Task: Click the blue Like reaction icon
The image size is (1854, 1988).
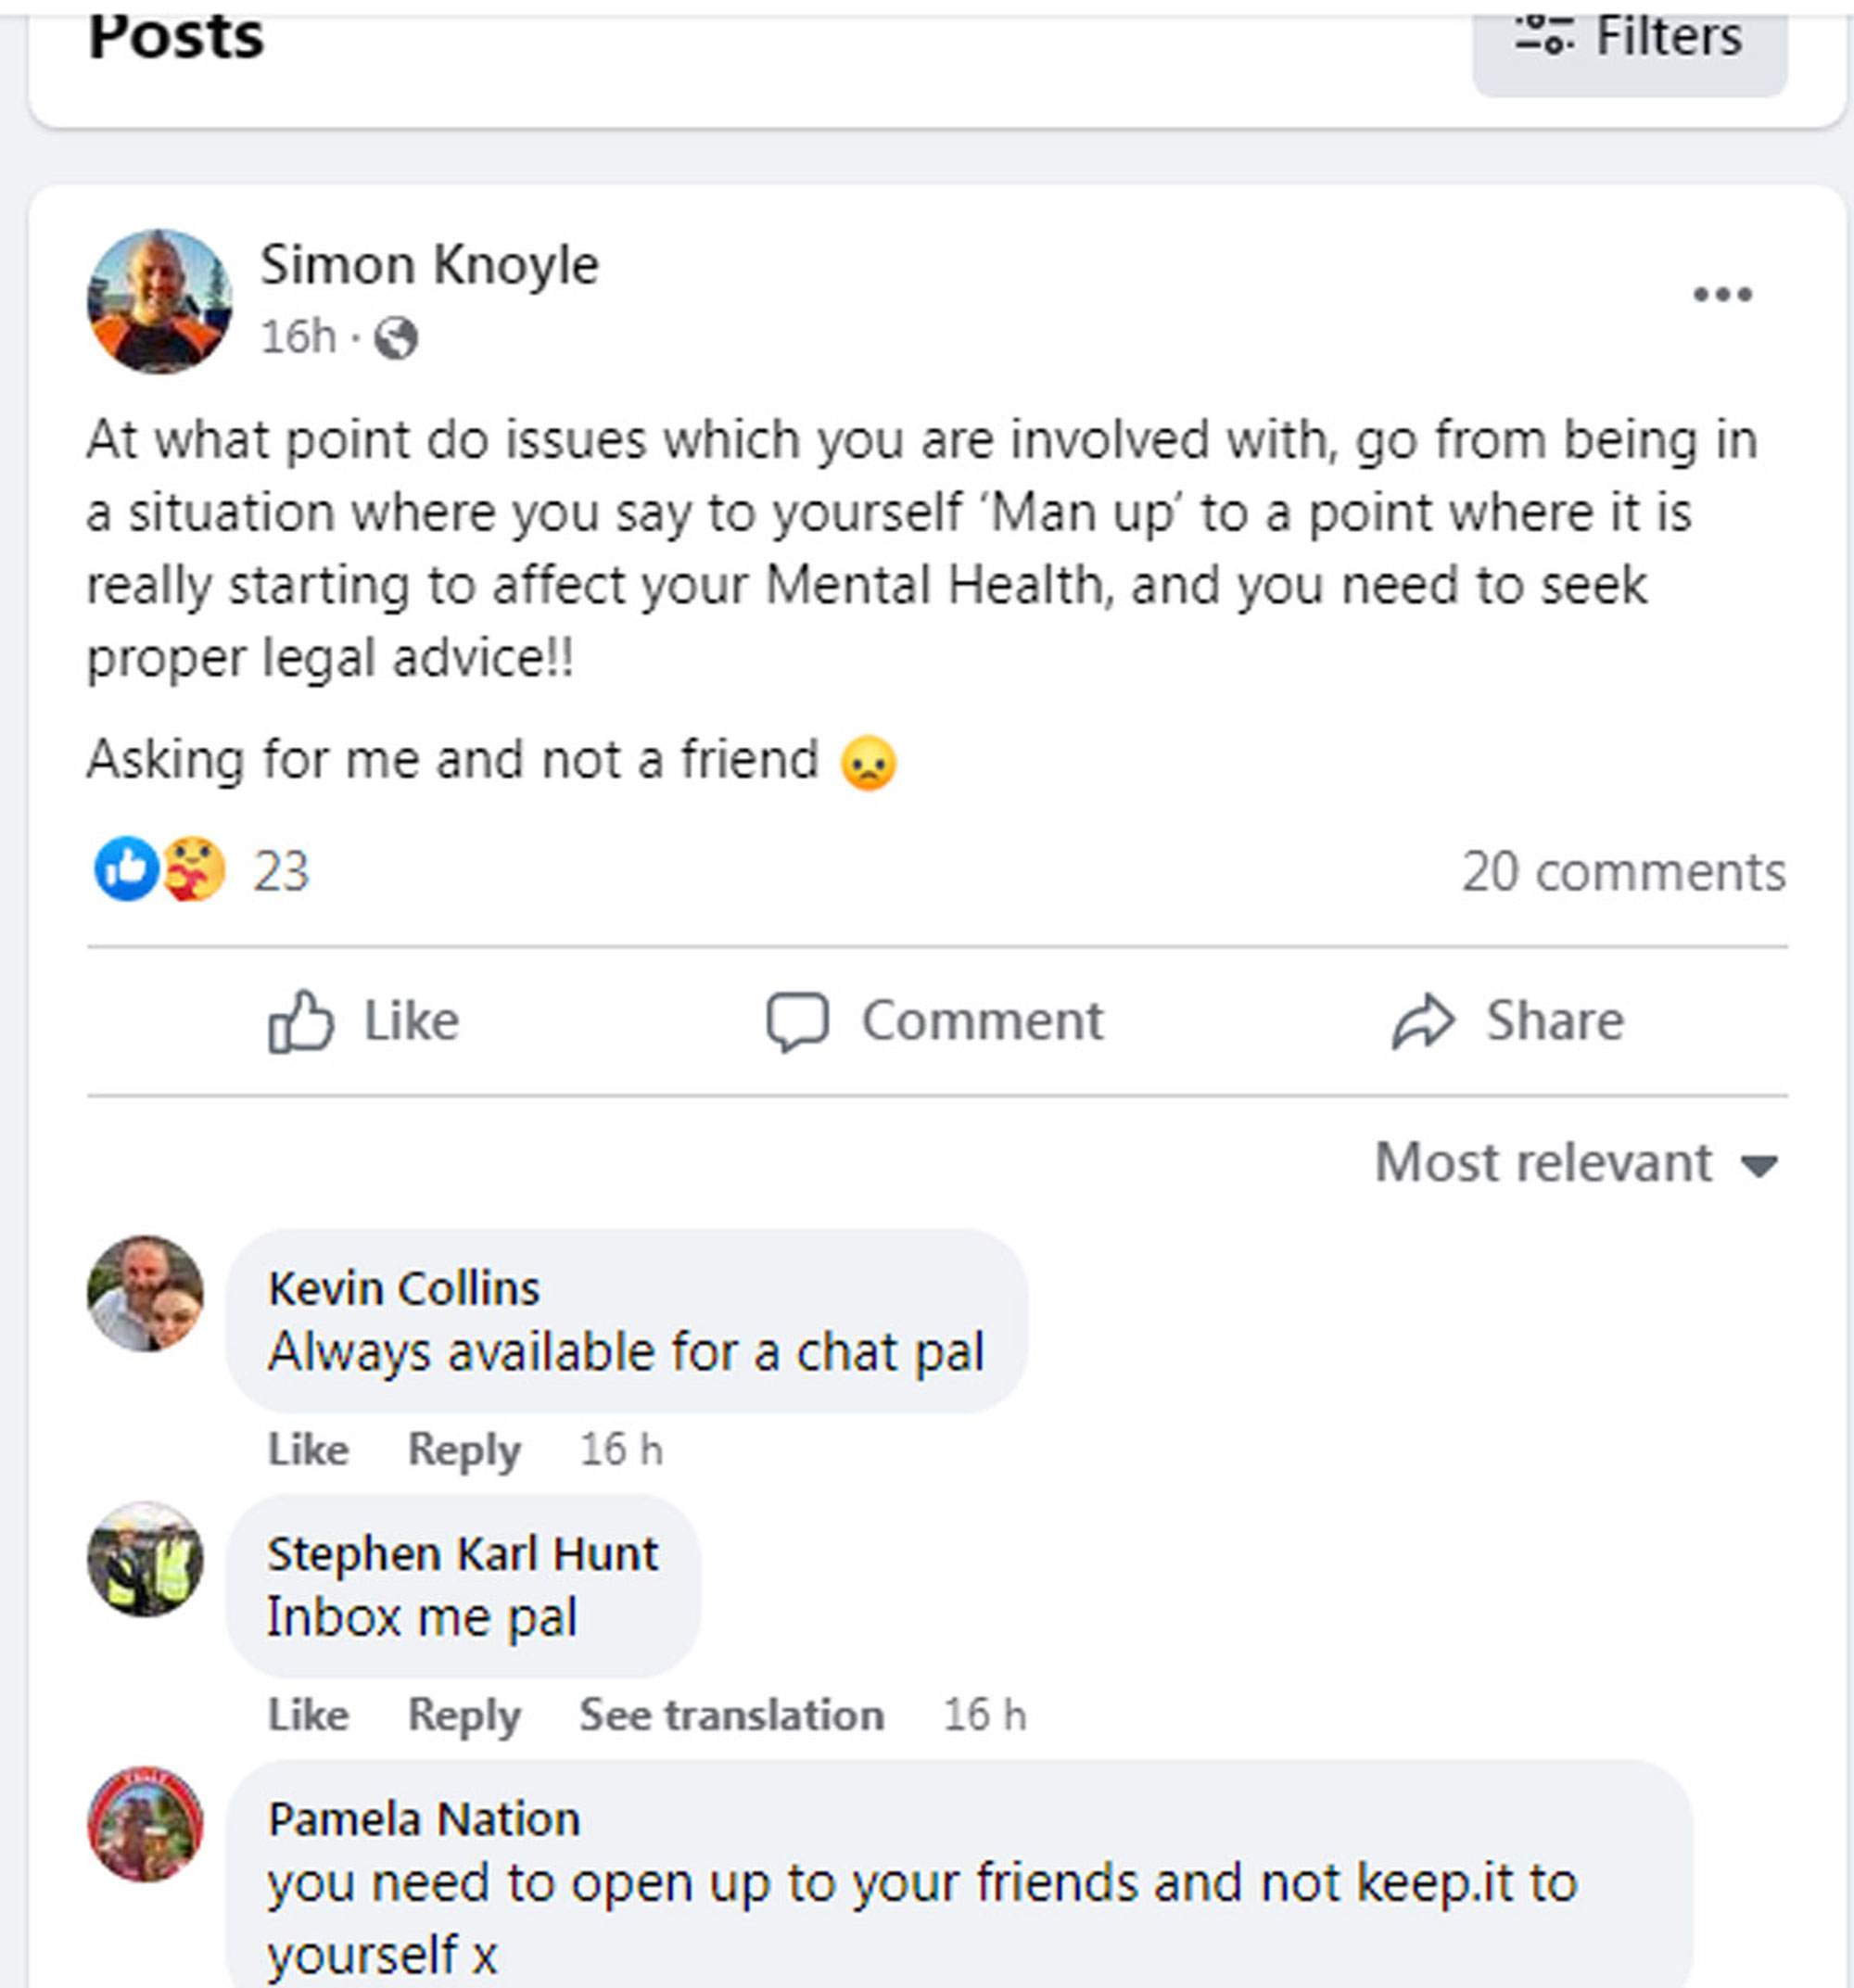Action: pyautogui.click(x=126, y=869)
